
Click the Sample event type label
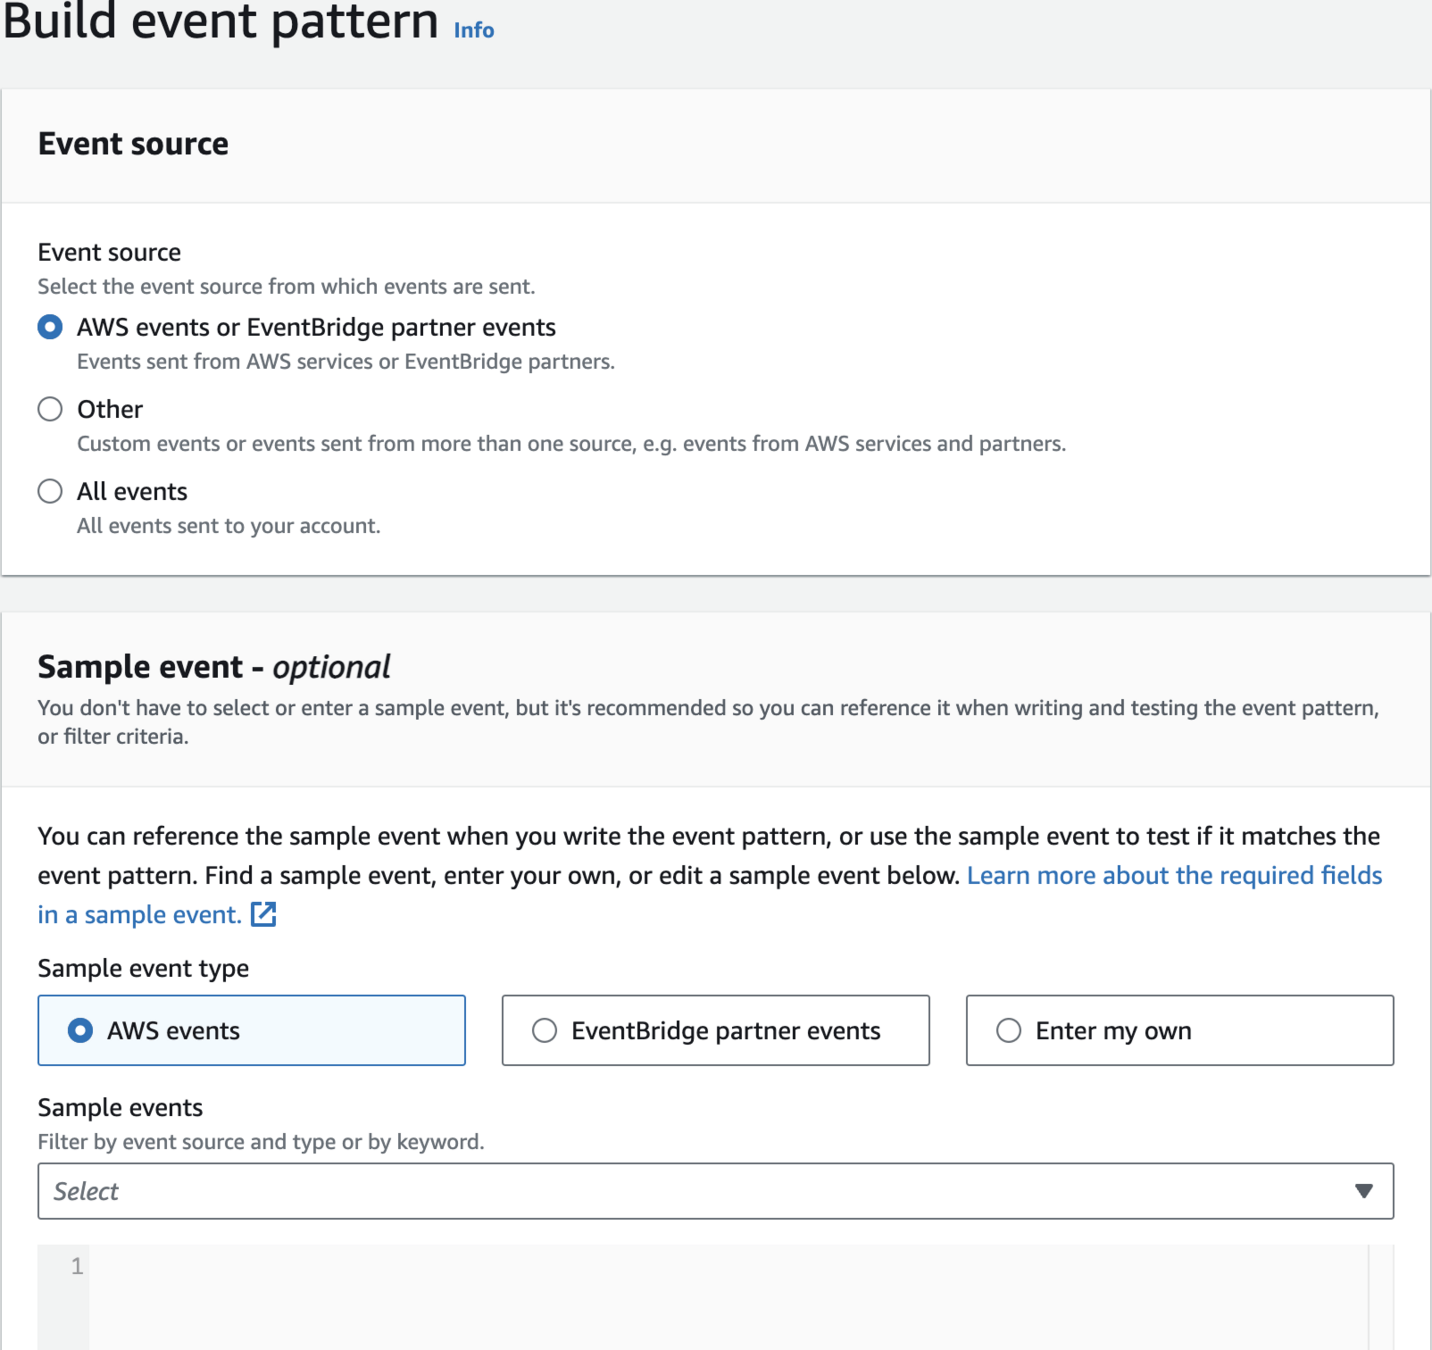[x=143, y=968]
